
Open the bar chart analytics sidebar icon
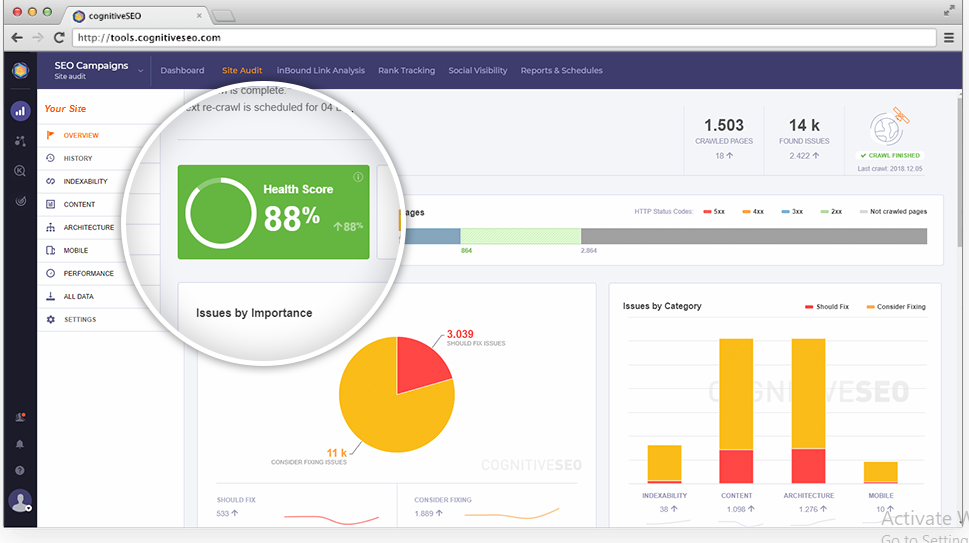[20, 111]
